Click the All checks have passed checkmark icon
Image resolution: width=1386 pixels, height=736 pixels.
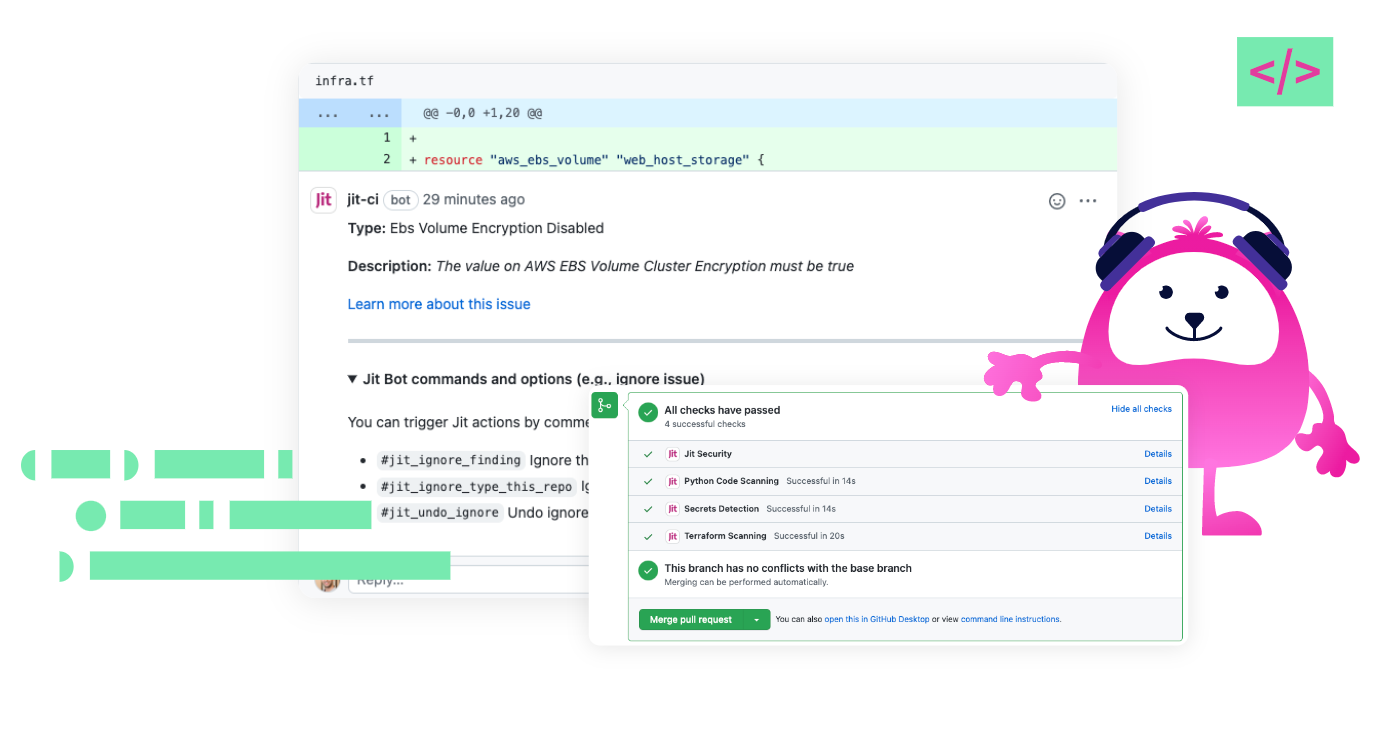[648, 412]
